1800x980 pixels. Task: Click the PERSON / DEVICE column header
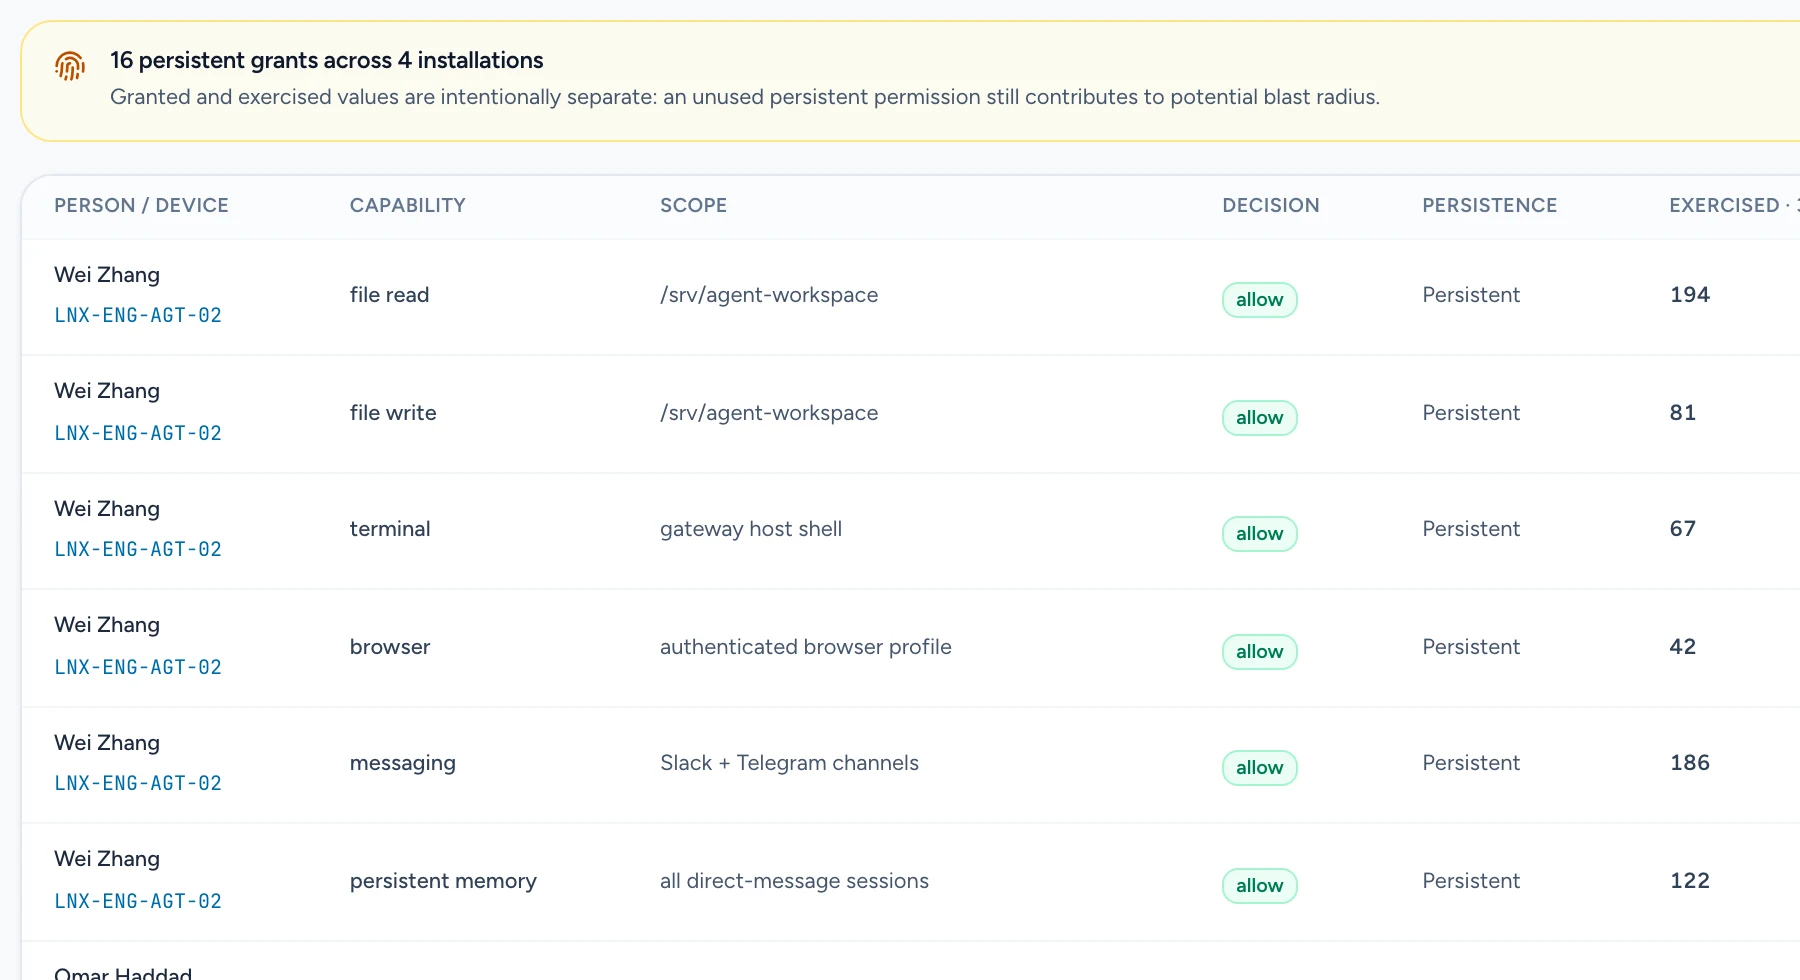(x=141, y=205)
